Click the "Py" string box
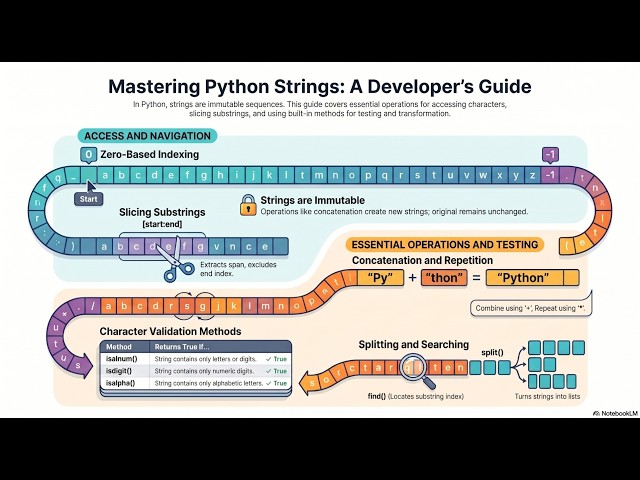Viewport: 640px width, 480px height. [x=380, y=278]
